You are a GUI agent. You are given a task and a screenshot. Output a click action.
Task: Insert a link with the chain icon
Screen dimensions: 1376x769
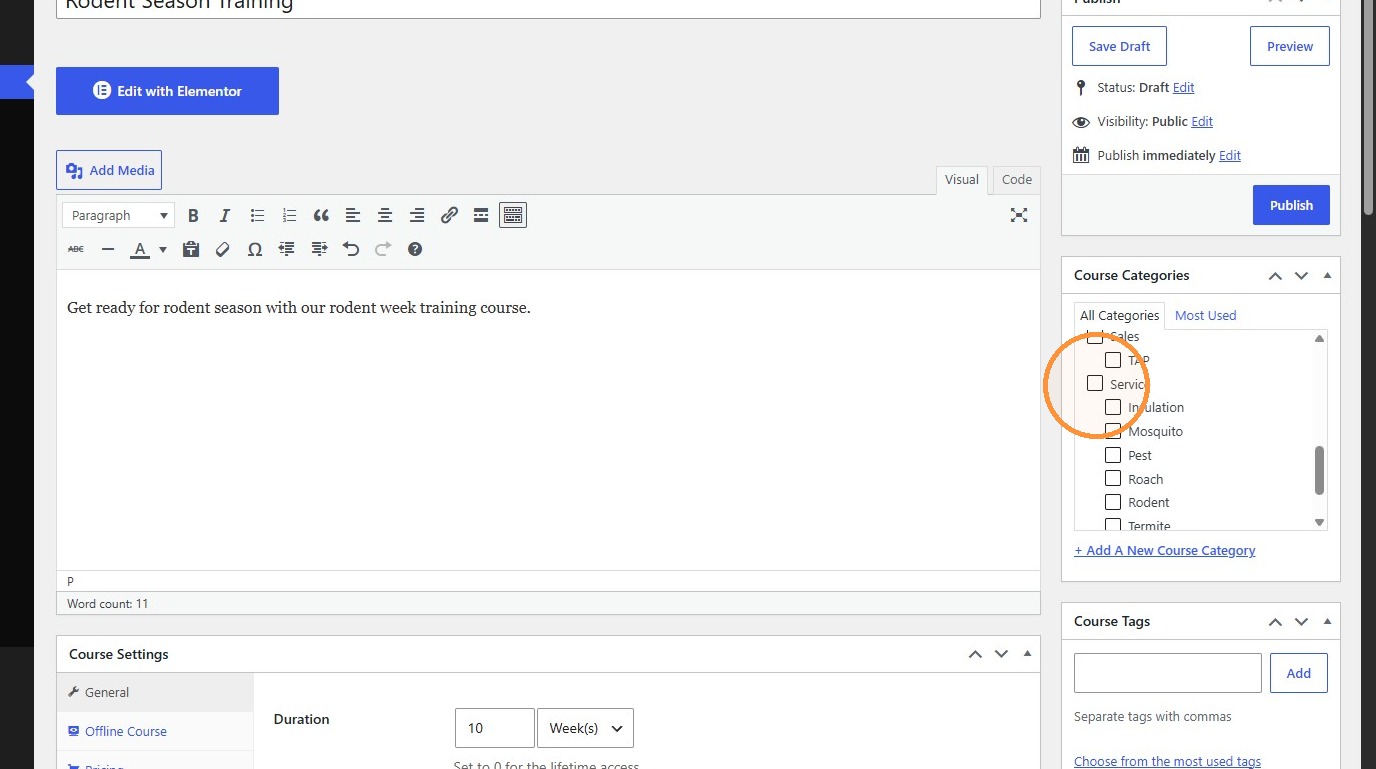click(449, 215)
